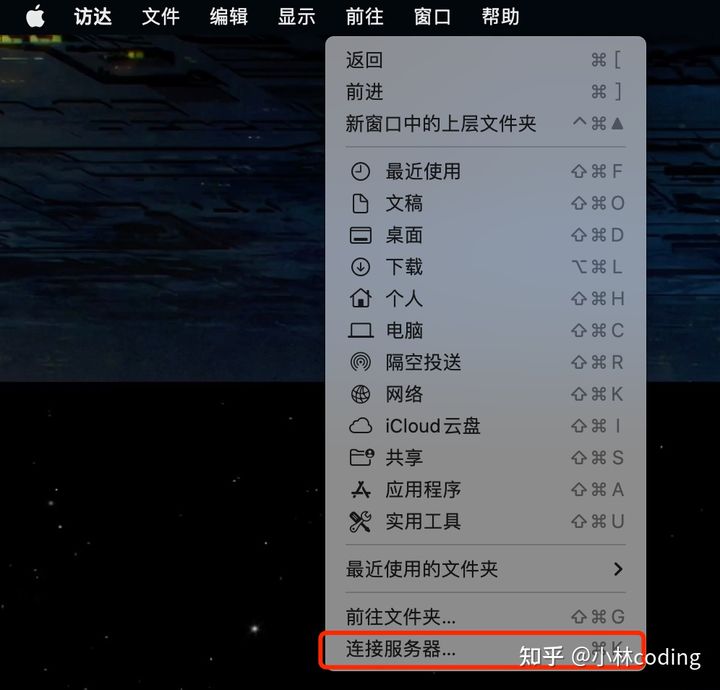Select the 电脑 text entry
Viewport: 720px width, 690px height.
click(x=404, y=331)
